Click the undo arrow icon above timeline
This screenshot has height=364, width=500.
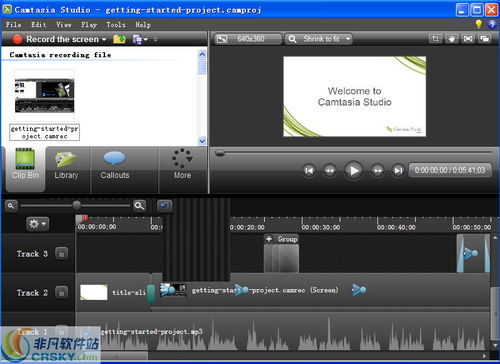[x=164, y=205]
